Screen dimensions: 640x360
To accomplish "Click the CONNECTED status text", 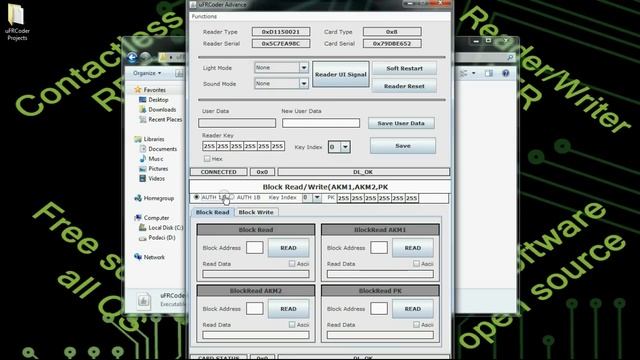I will (x=218, y=172).
